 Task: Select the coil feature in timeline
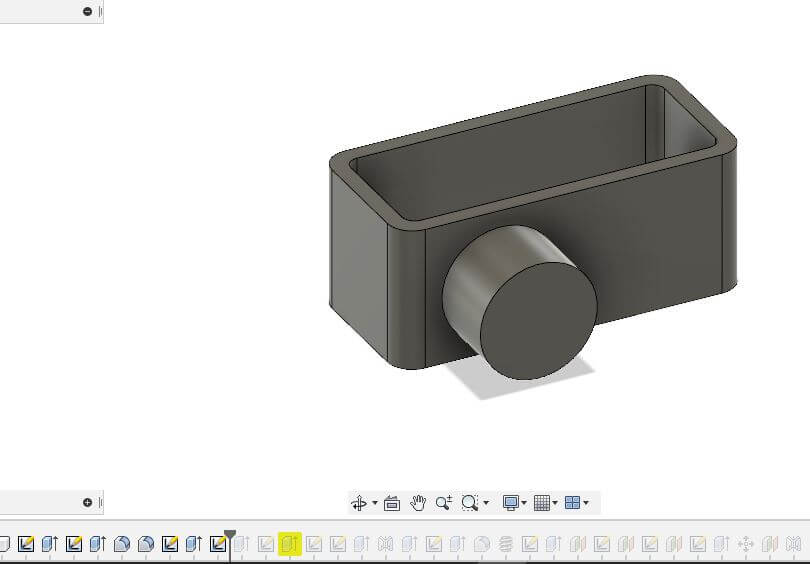point(506,544)
